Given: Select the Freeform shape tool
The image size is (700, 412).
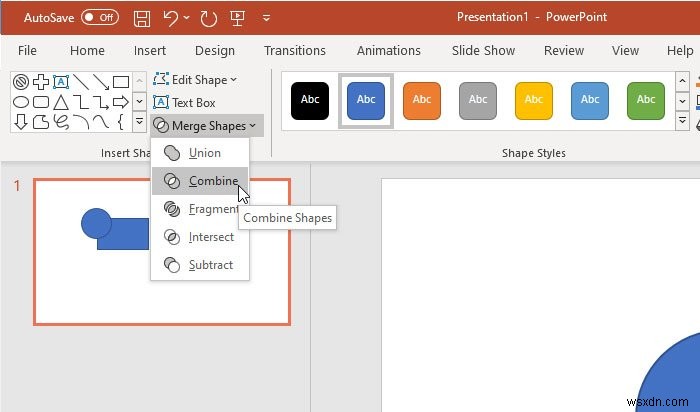Looking at the screenshot, I should tap(41, 121).
